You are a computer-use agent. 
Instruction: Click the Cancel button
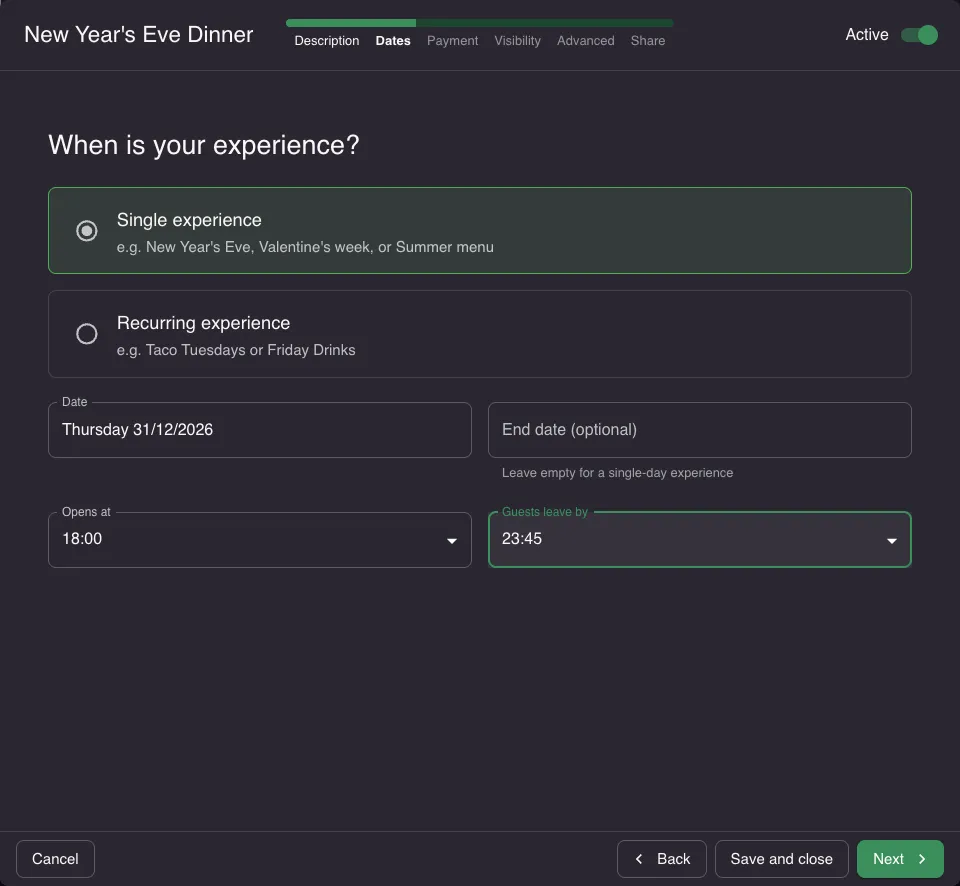(55, 859)
